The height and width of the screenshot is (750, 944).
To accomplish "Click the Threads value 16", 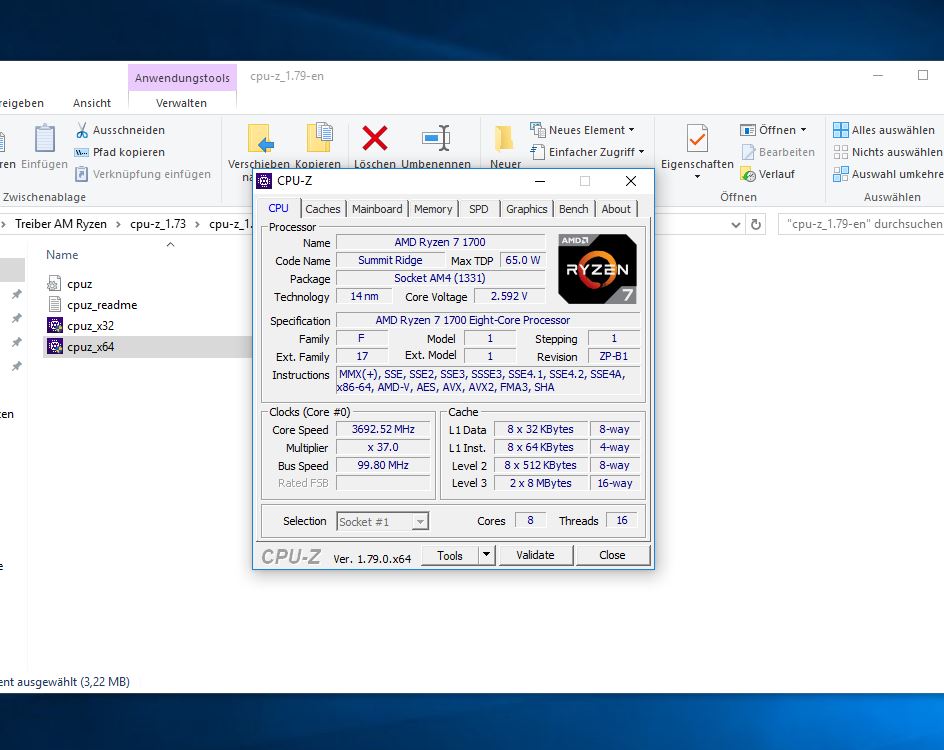I will point(622,520).
